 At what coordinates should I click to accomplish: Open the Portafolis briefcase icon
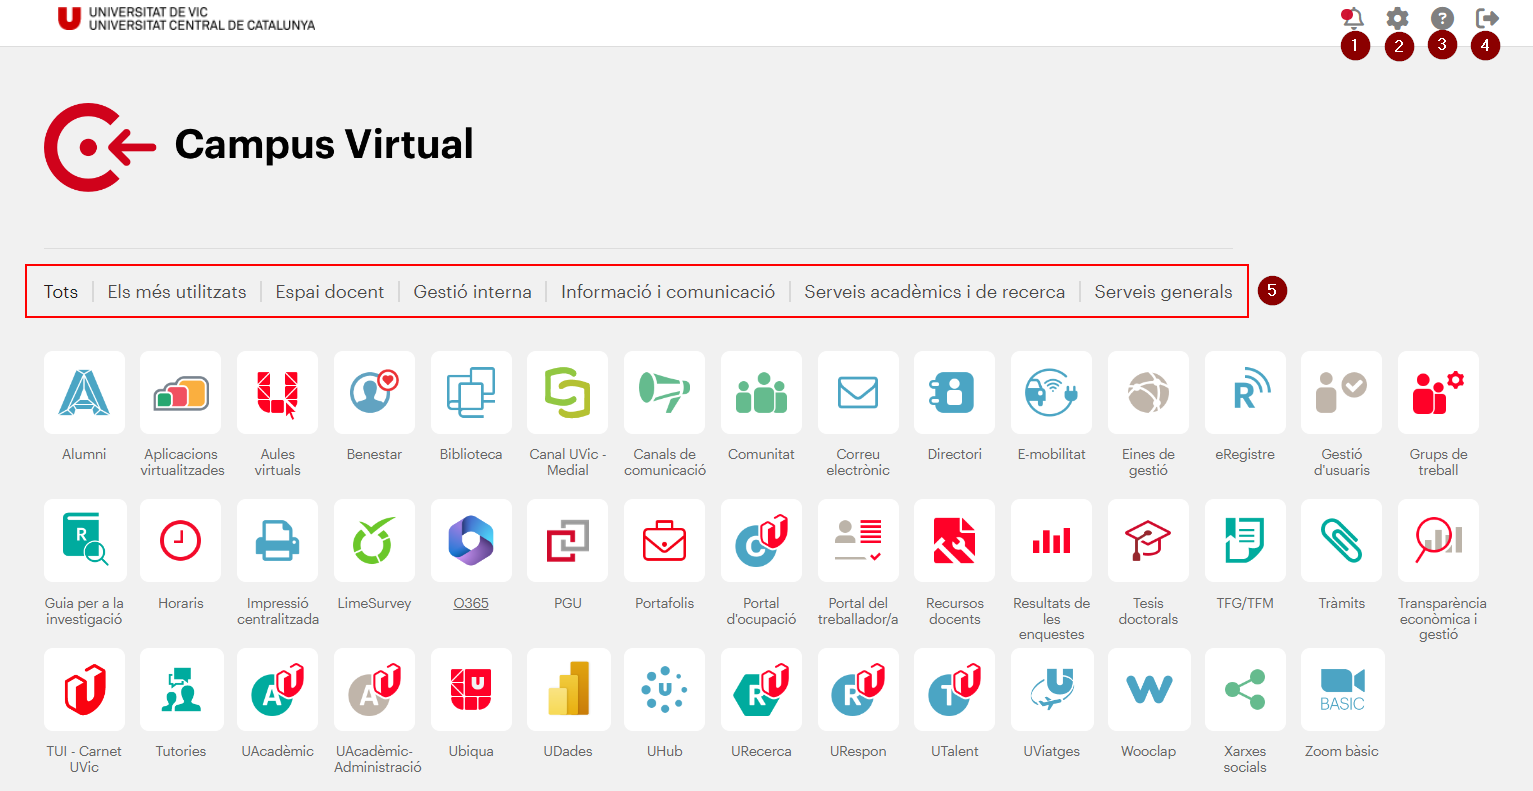665,541
